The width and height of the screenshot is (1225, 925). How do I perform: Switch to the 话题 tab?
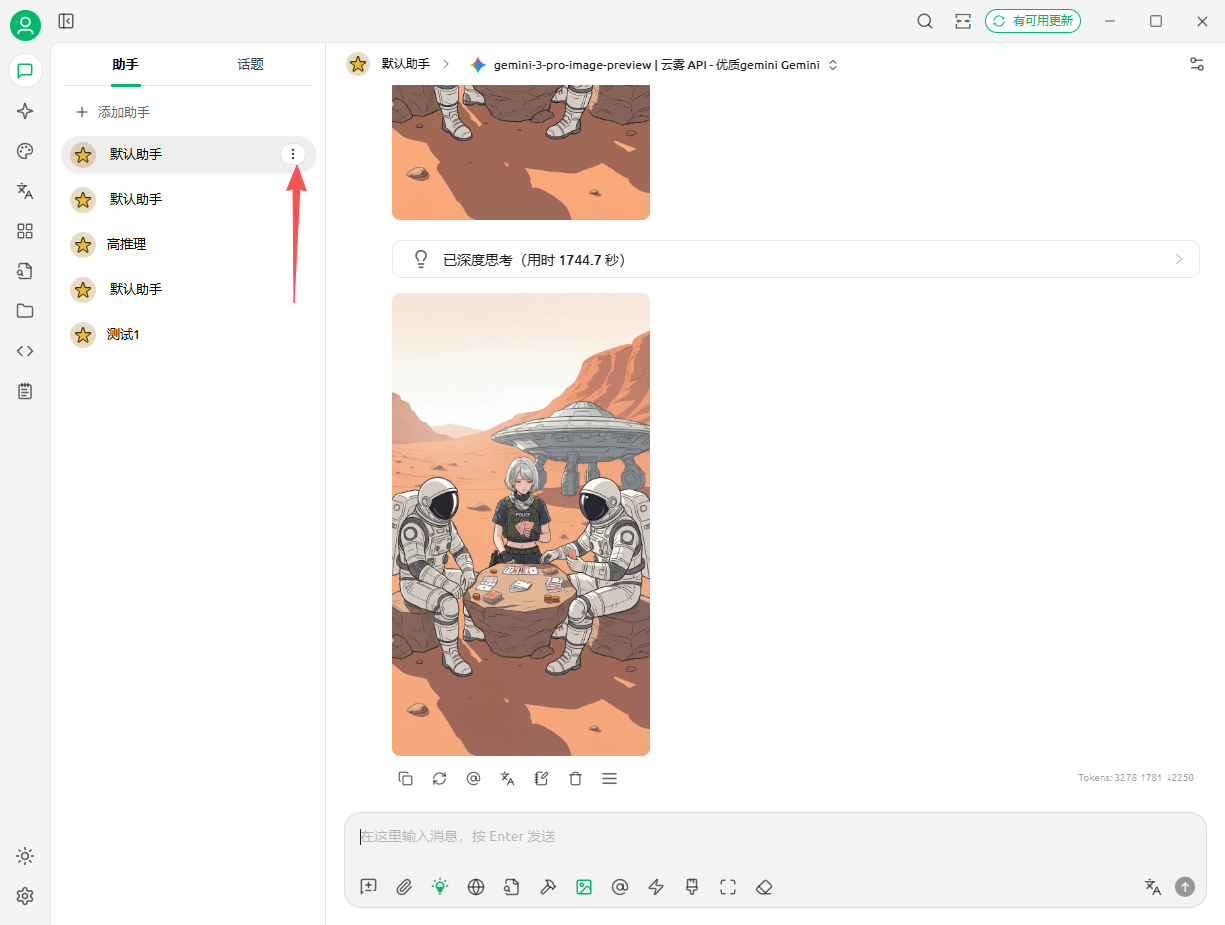(250, 65)
